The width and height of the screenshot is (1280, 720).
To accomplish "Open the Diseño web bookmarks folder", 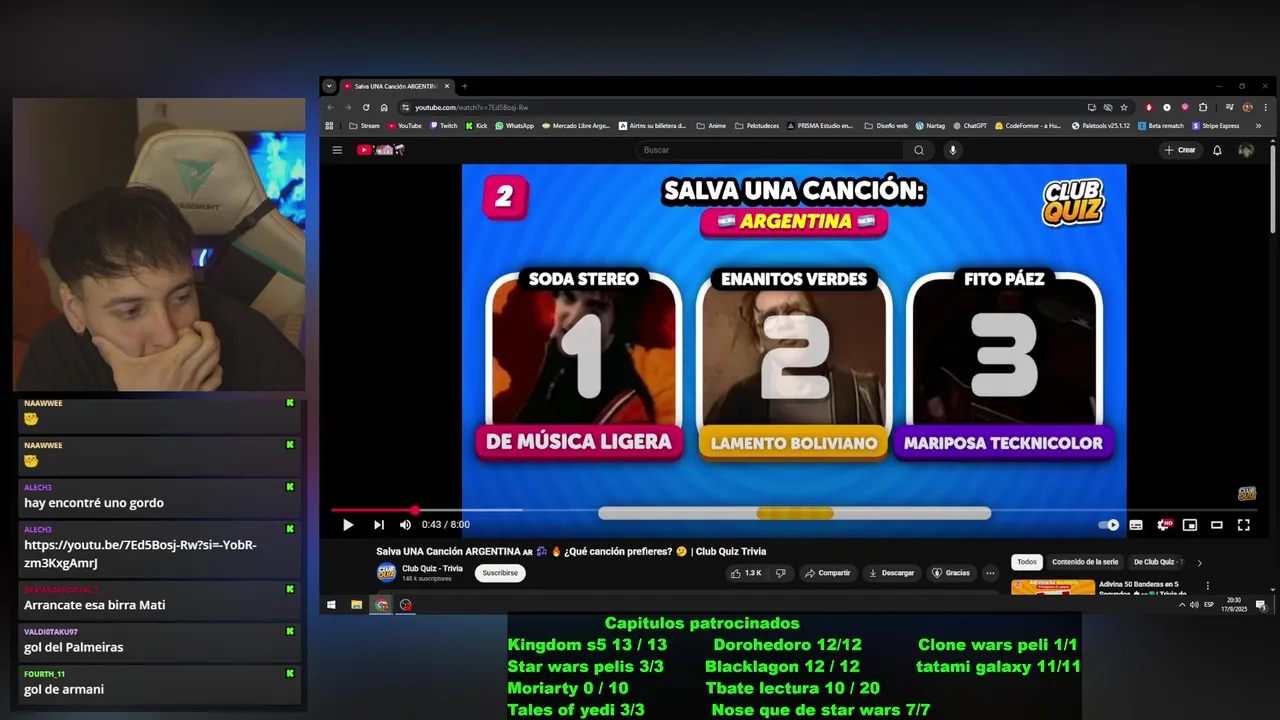I will (886, 126).
